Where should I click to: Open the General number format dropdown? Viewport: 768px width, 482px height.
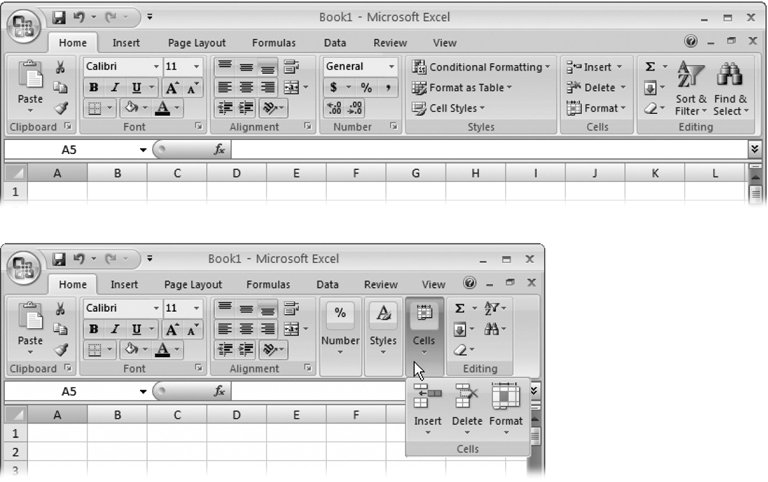359,67
